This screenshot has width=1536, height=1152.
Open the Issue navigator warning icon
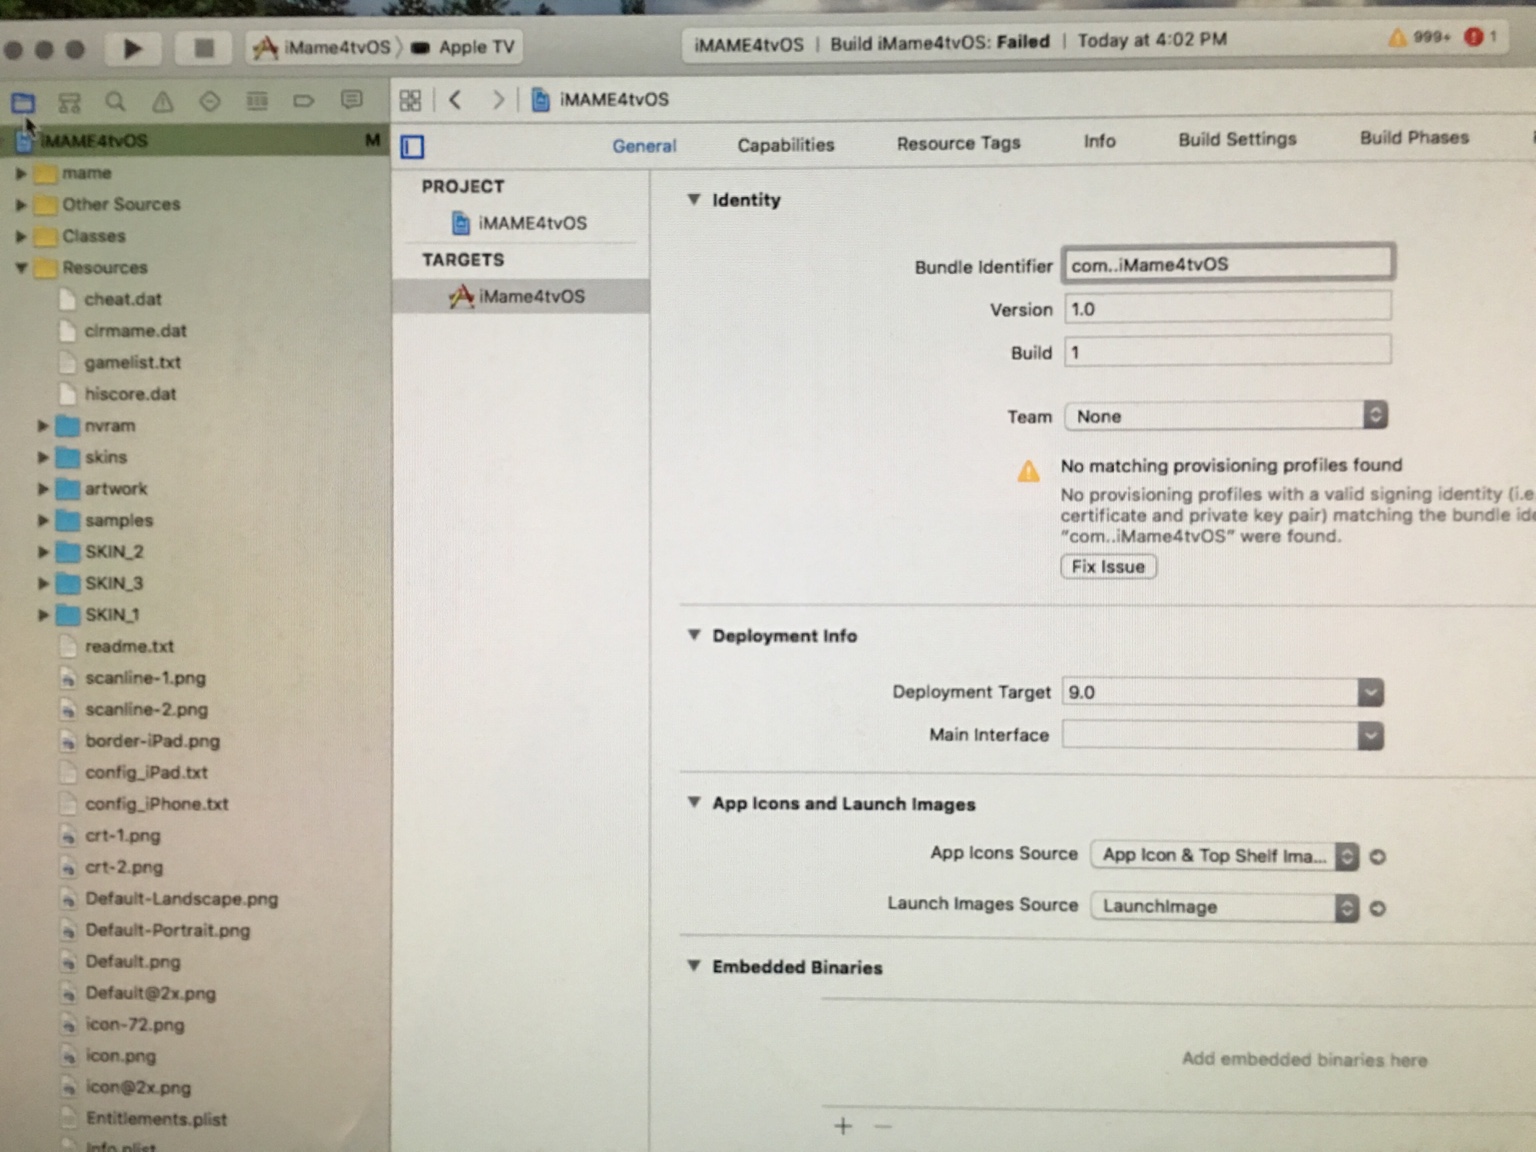click(163, 101)
